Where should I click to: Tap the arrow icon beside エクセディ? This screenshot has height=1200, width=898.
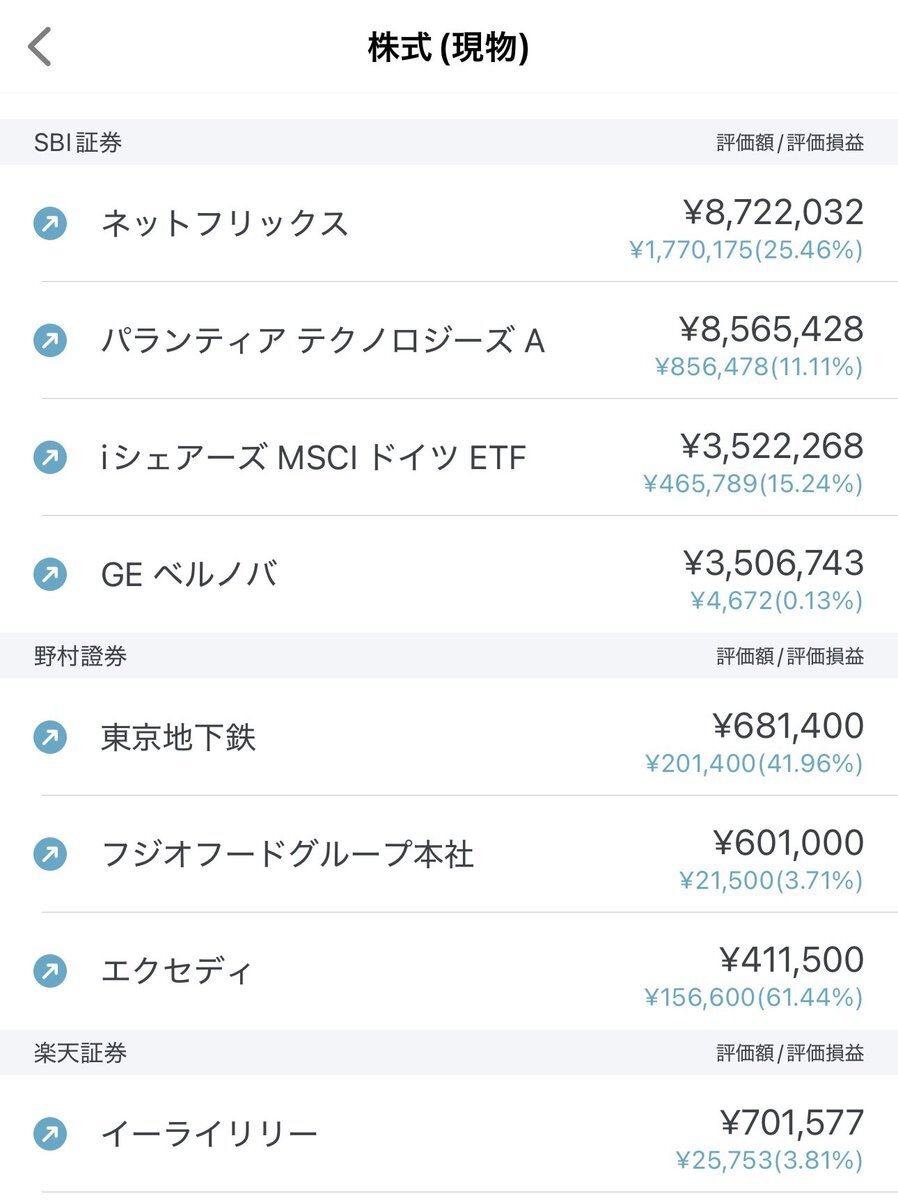(x=50, y=971)
